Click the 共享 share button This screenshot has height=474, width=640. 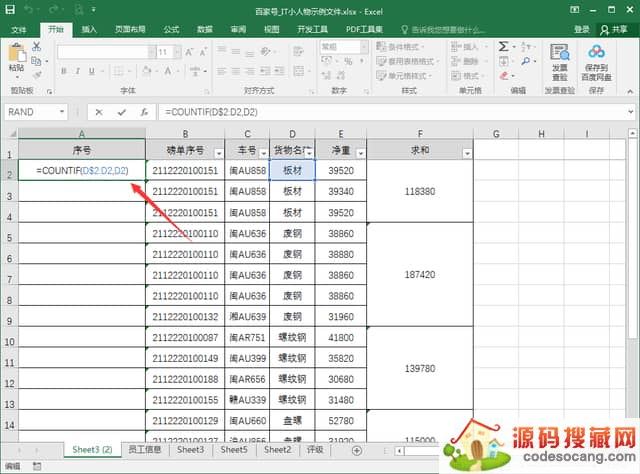pos(611,30)
